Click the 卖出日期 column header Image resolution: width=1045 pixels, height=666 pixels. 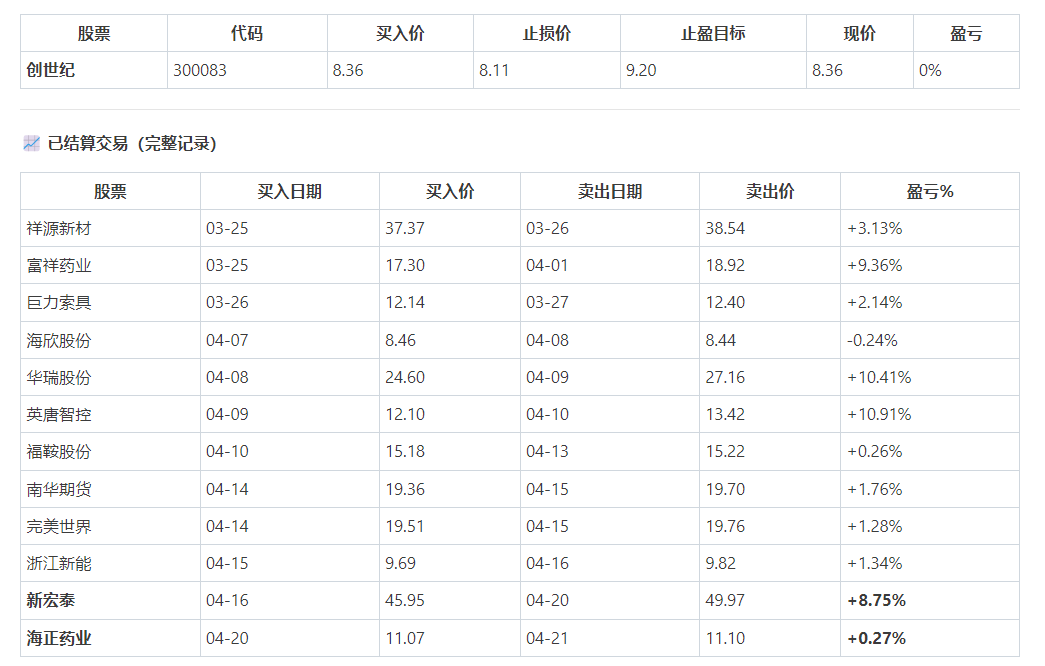(610, 192)
